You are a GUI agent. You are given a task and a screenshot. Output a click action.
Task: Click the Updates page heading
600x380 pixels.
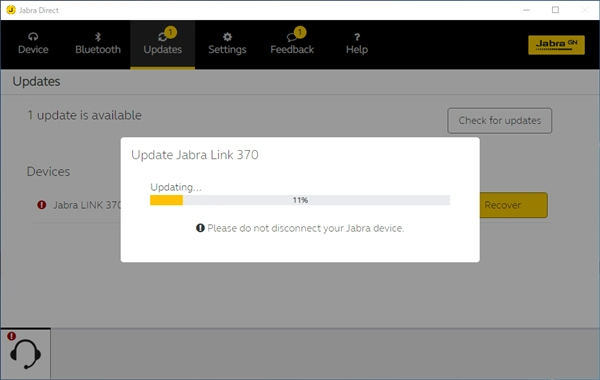(36, 82)
